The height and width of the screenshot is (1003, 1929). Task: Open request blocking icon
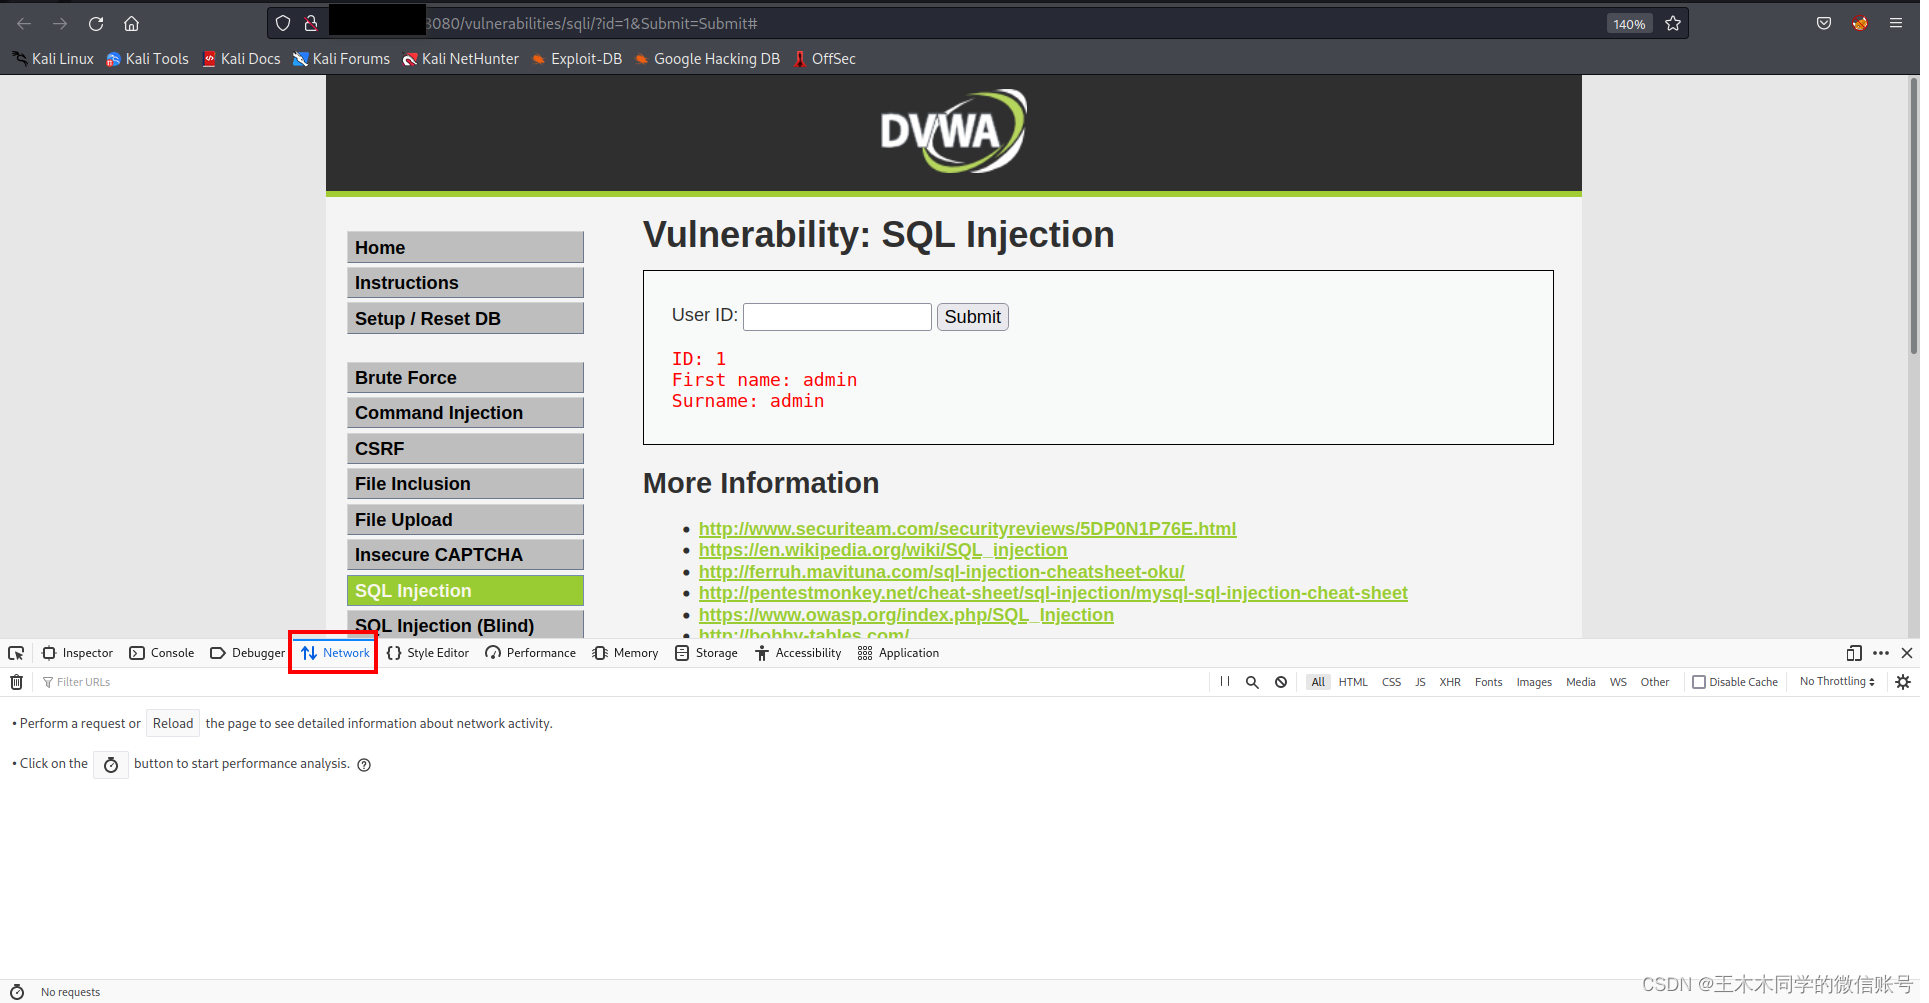[1281, 682]
